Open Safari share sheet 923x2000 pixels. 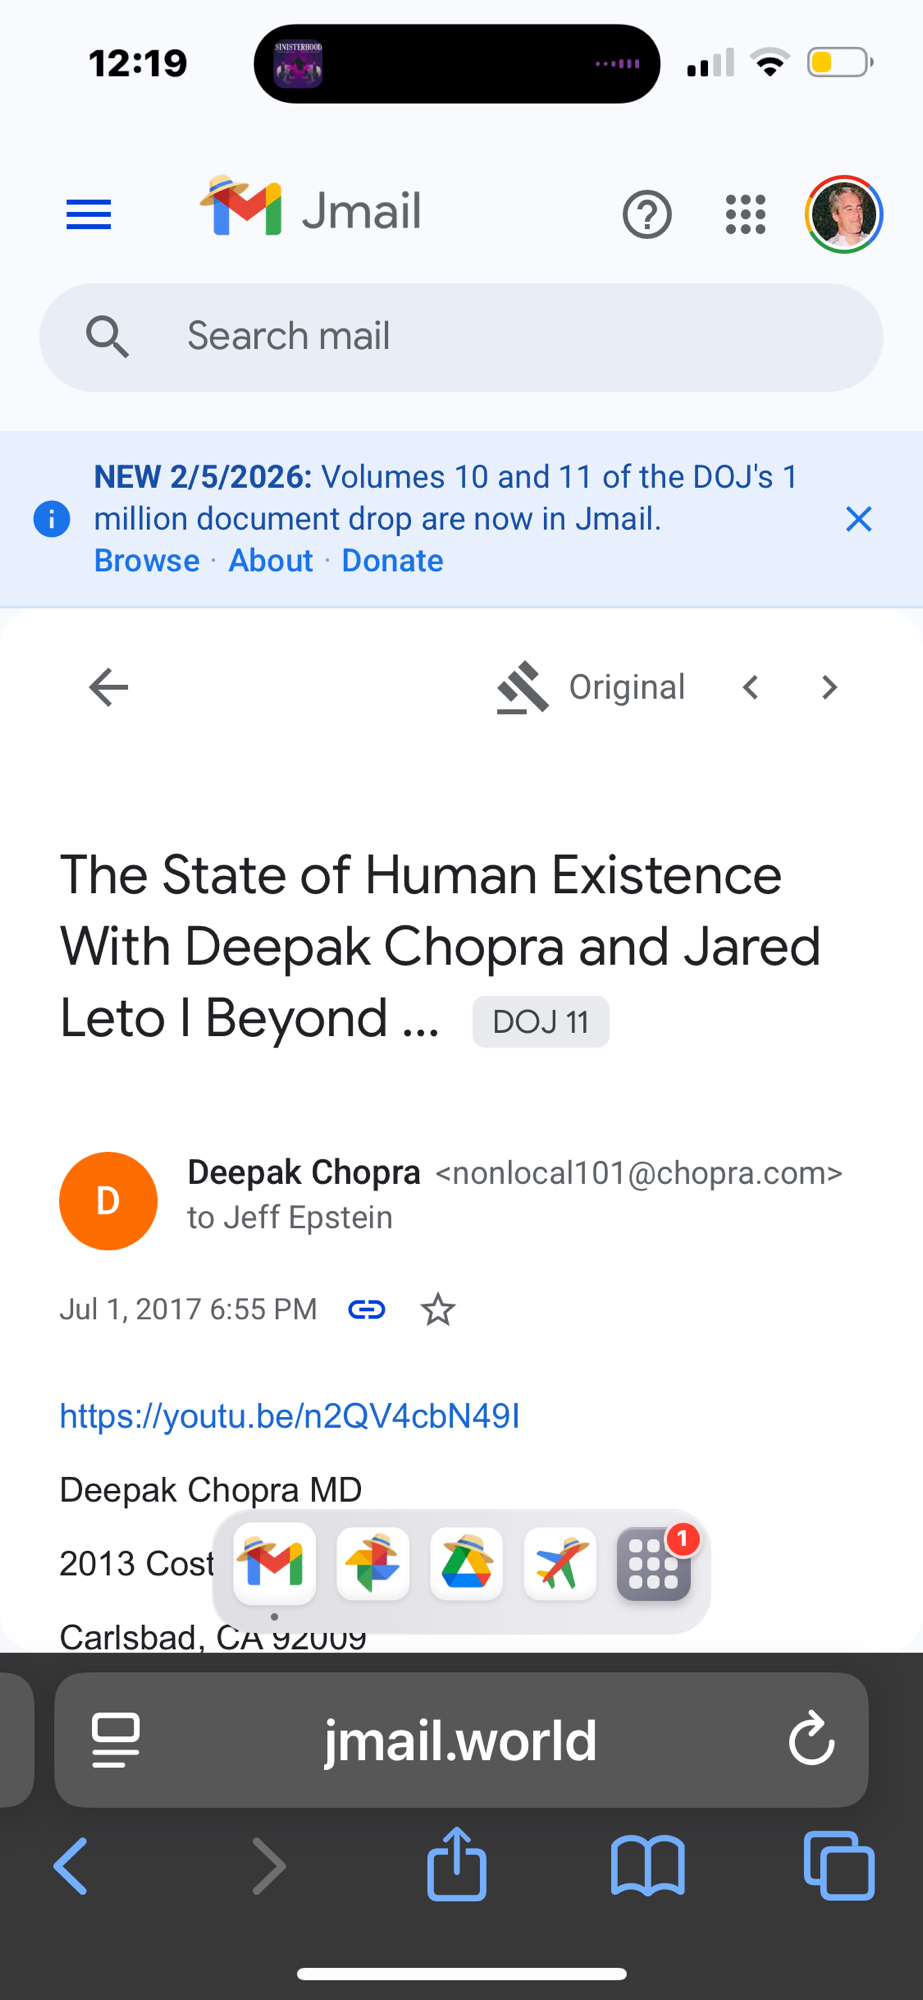[457, 1864]
